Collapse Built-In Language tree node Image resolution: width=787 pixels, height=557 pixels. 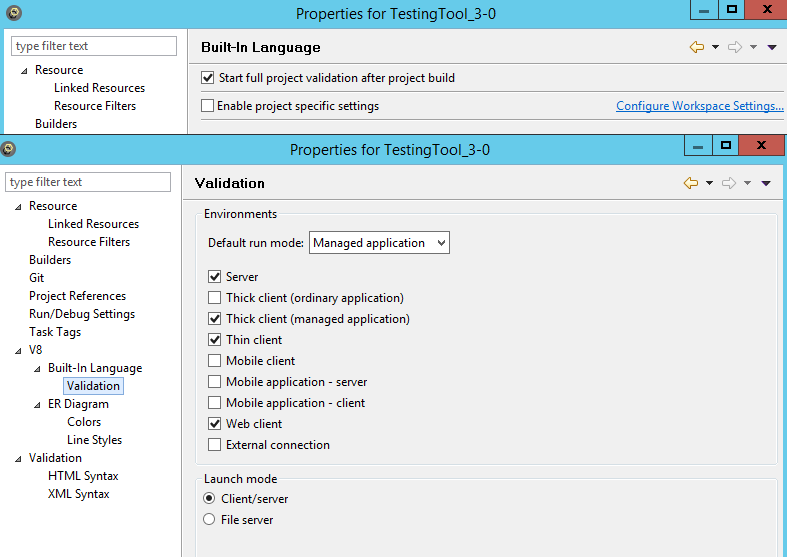(38, 369)
